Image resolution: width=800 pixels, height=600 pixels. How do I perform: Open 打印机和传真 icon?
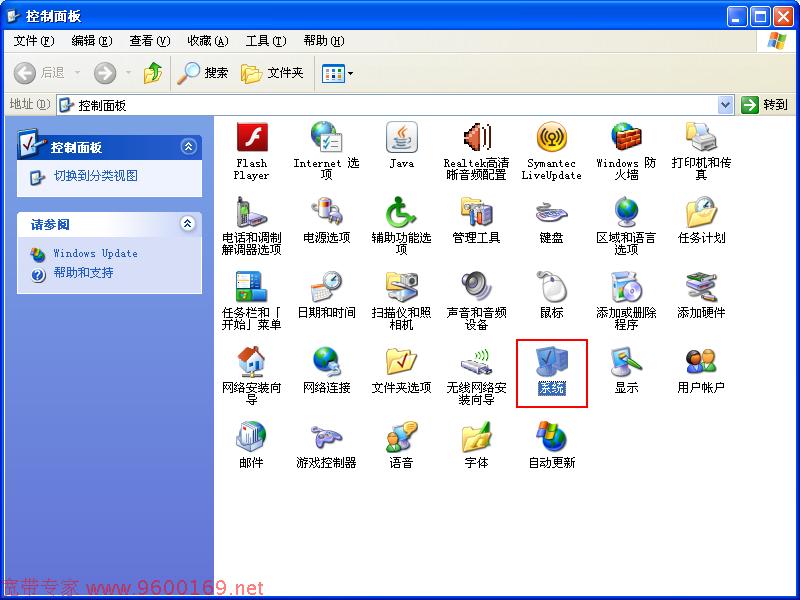[701, 151]
